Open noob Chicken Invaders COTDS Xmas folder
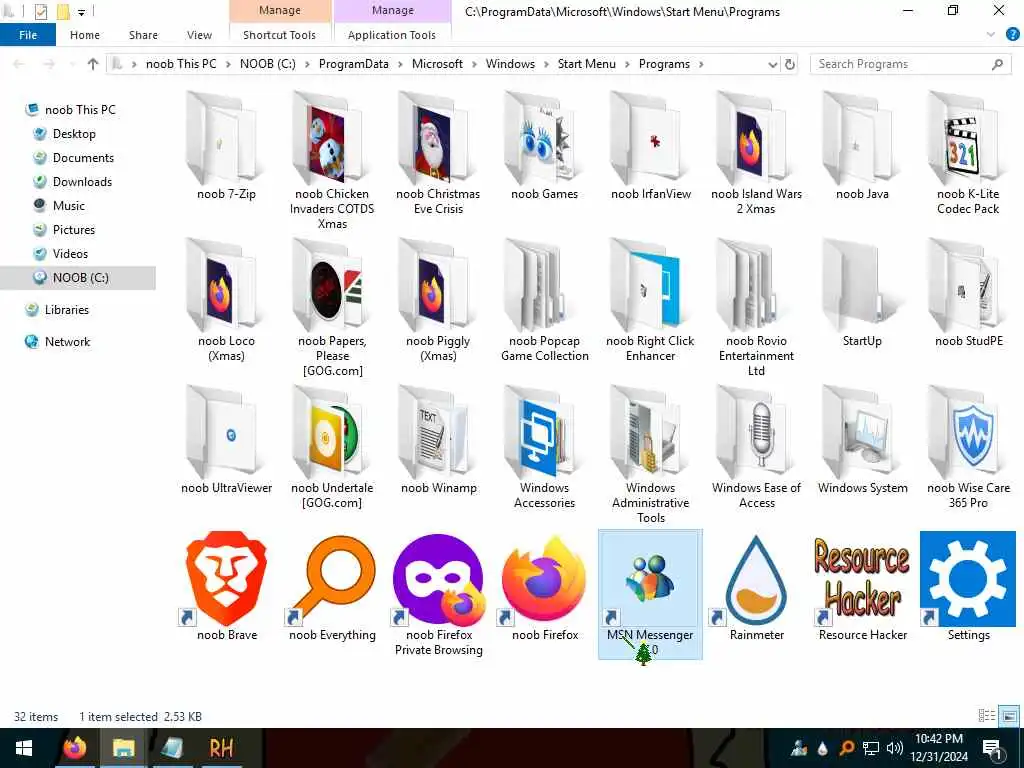Screen dimensions: 1024x768 point(332,160)
